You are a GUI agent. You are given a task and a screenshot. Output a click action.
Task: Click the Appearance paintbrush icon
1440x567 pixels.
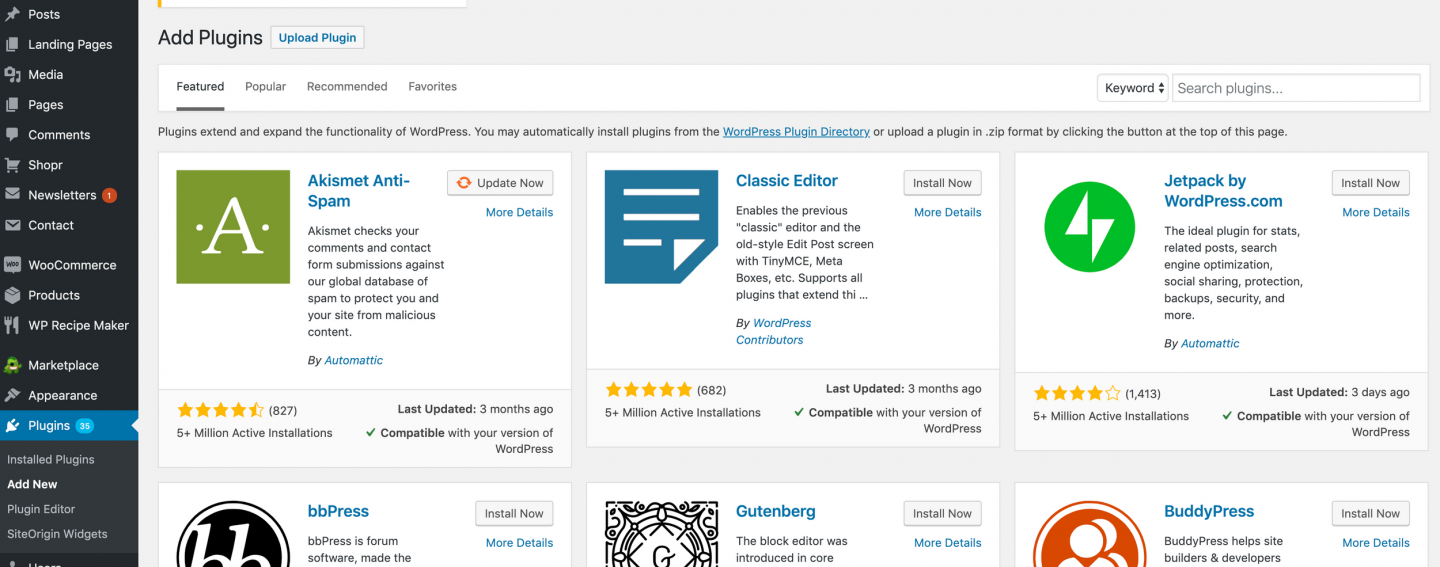pyautogui.click(x=12, y=395)
